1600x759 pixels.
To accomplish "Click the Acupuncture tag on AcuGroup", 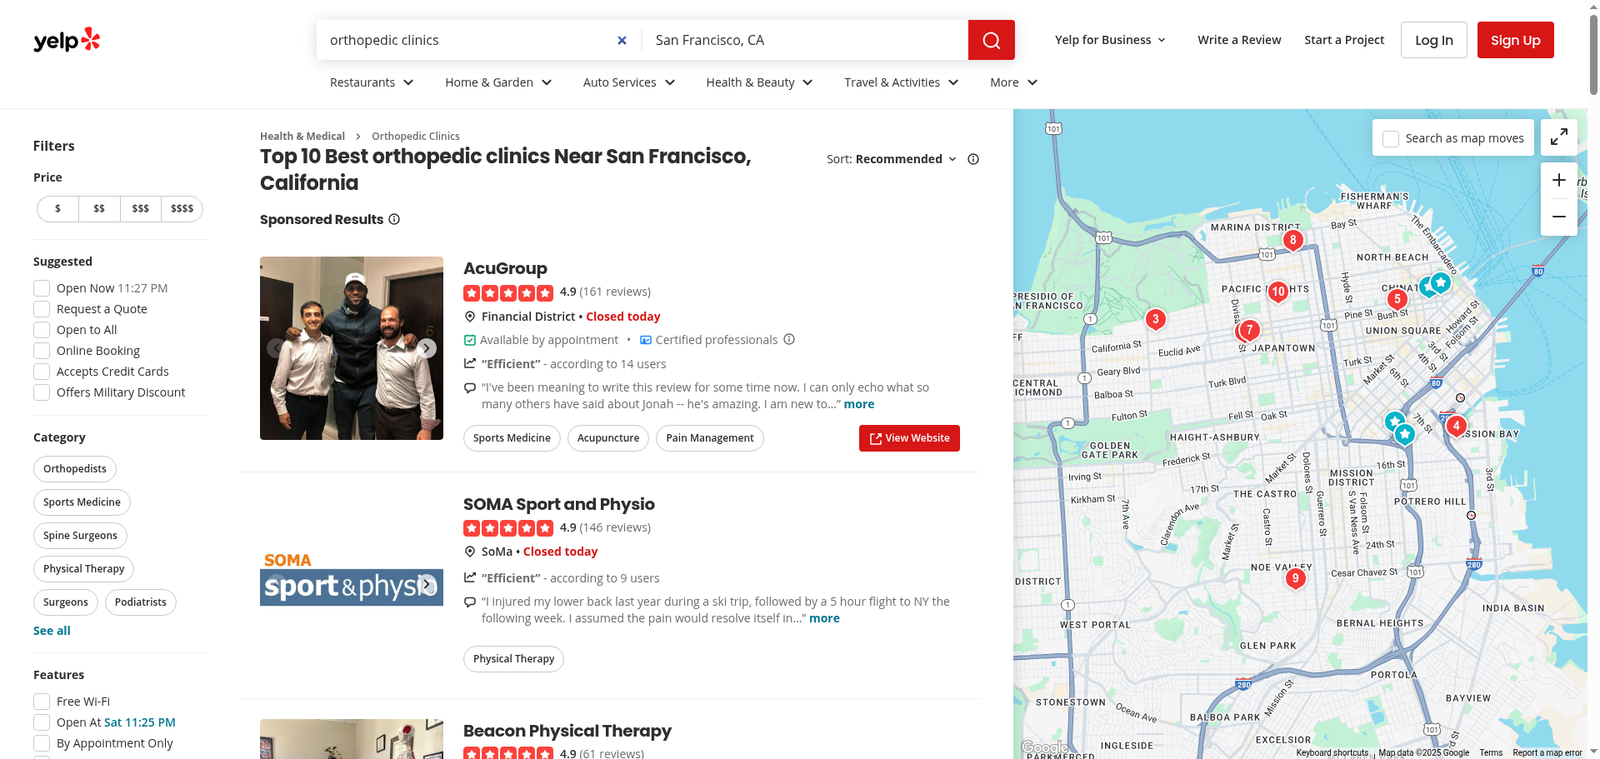I will [608, 438].
